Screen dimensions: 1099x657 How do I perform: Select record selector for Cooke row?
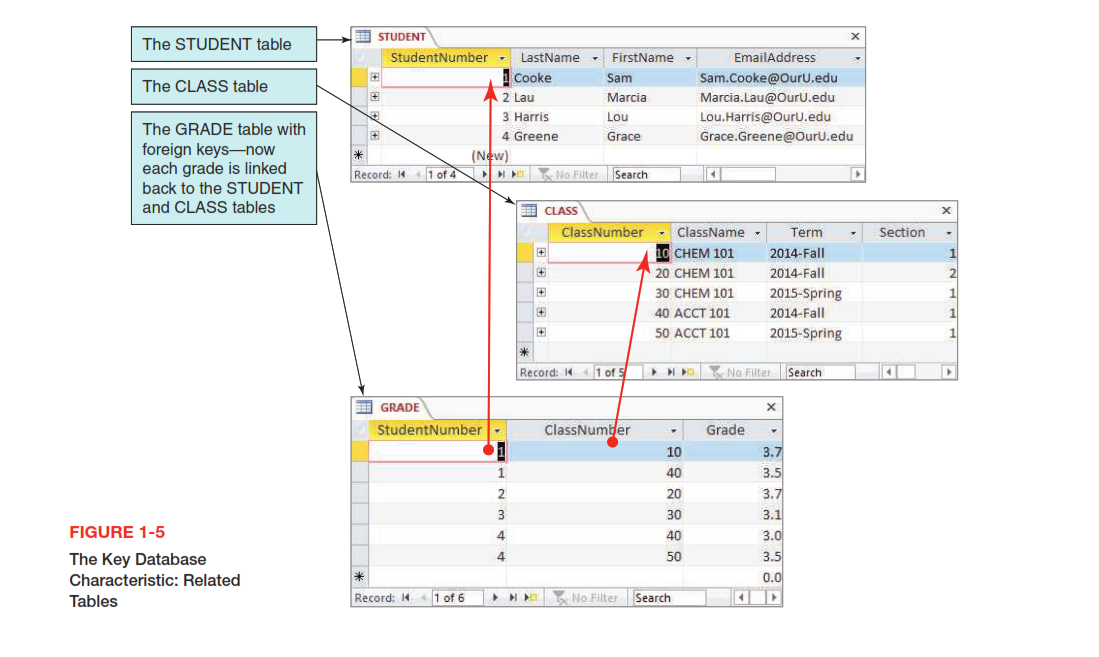pyautogui.click(x=359, y=77)
